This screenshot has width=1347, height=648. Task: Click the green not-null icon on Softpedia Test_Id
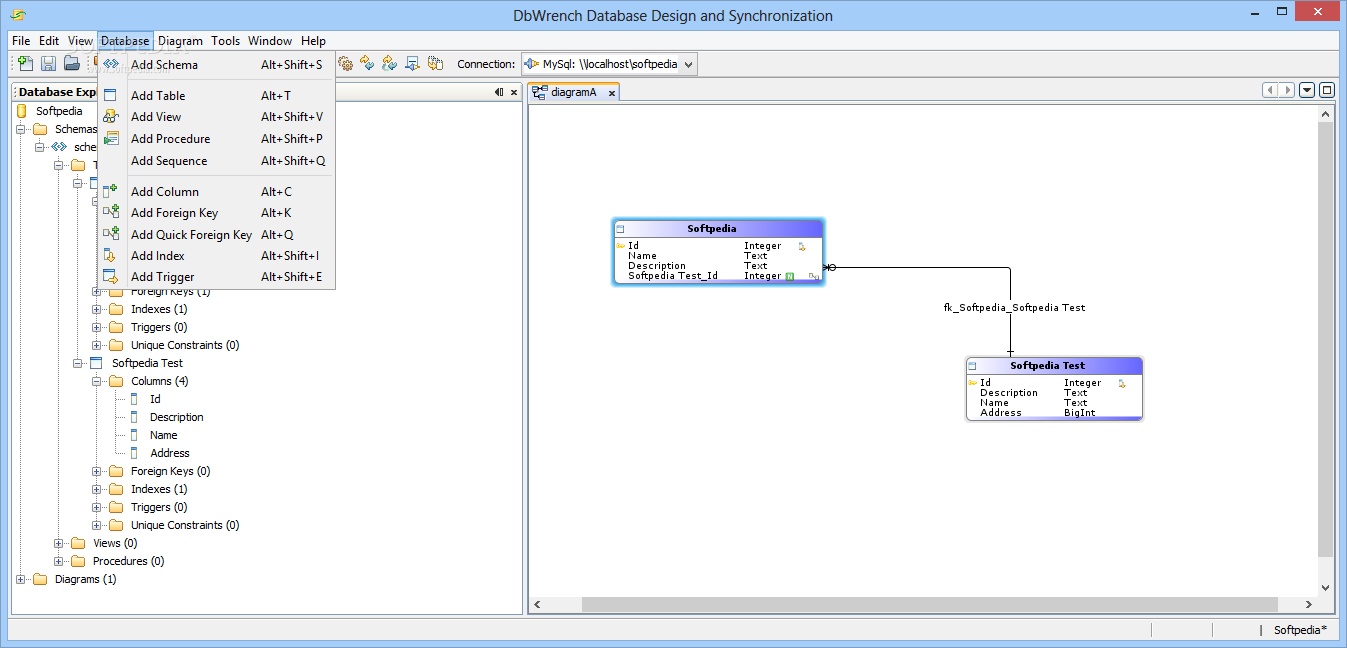790,276
